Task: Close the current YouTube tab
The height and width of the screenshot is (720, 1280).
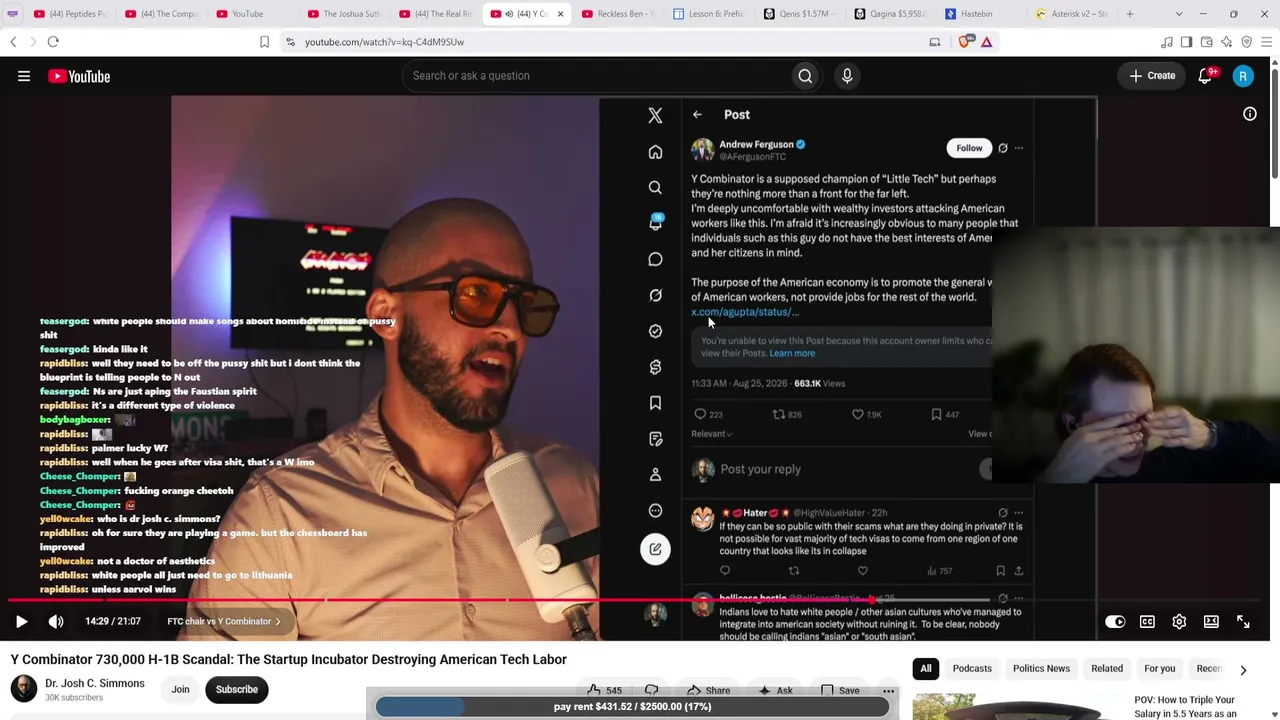Action: tap(560, 14)
